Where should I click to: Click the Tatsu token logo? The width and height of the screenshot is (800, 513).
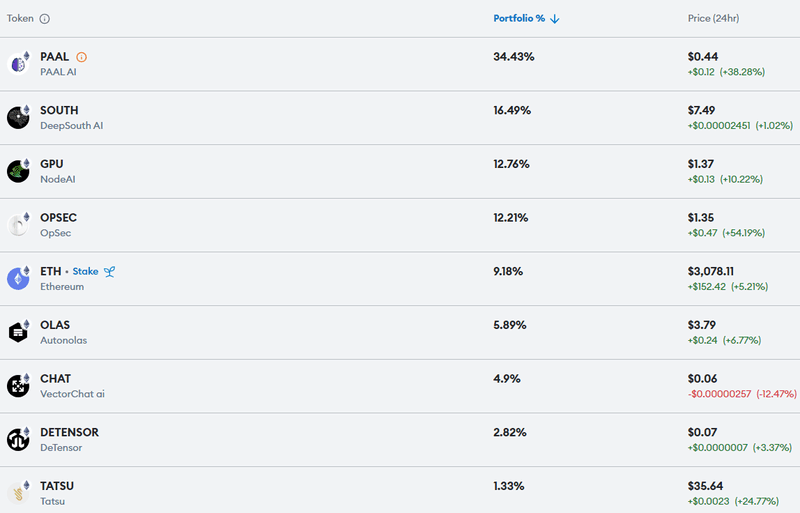click(18, 493)
